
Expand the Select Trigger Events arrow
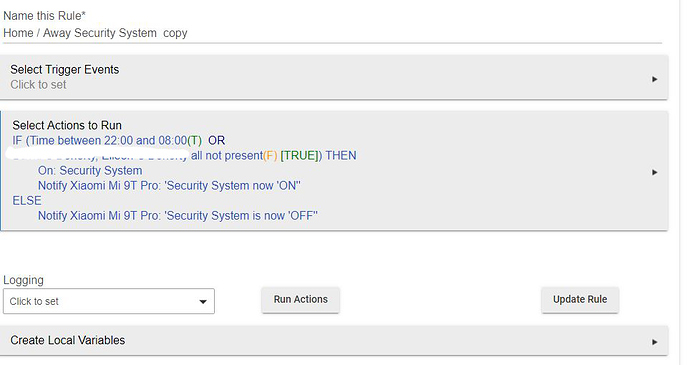654,79
